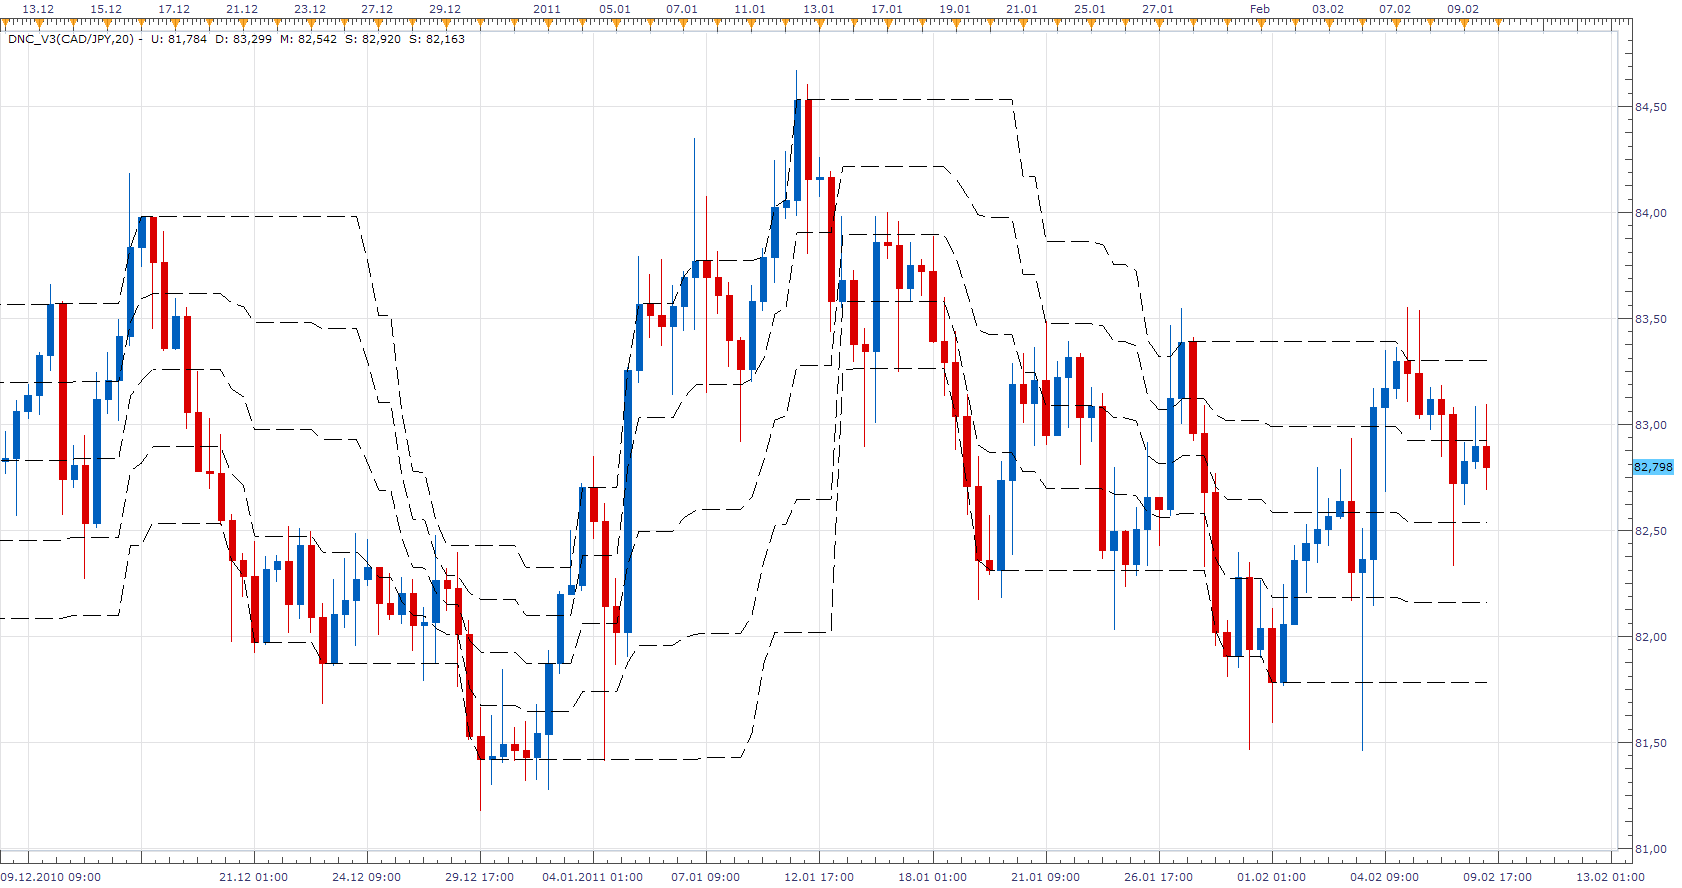Click the 29.12 17:00 time label
This screenshot has height=888, width=1682.
(480, 877)
